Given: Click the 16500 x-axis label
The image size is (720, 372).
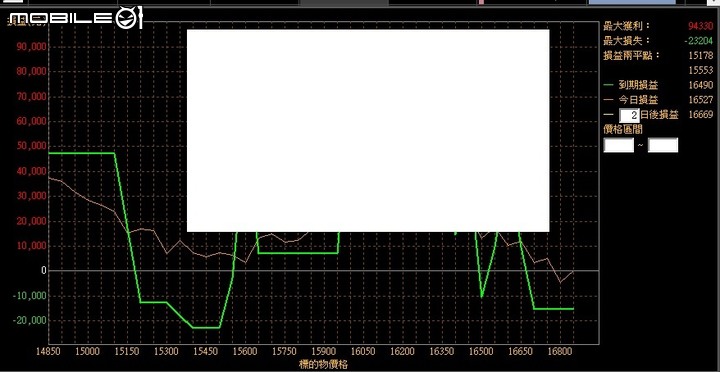Looking at the screenshot, I should tap(481, 352).
